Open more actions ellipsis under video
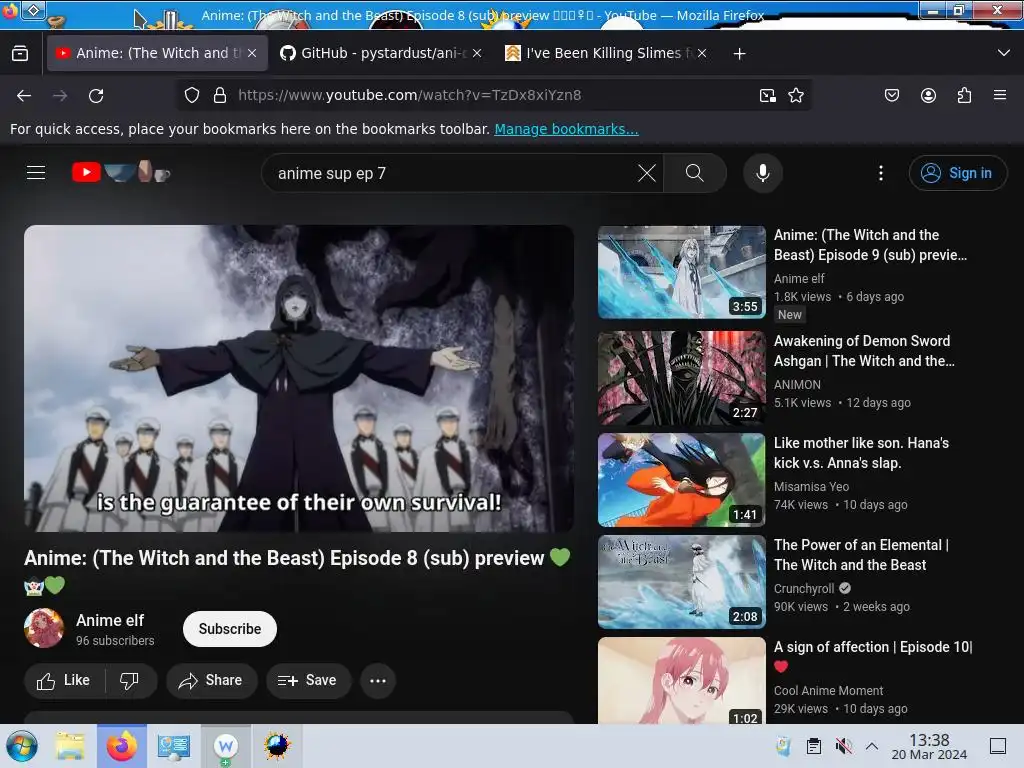Screen dimensions: 1024x768 pos(377,680)
